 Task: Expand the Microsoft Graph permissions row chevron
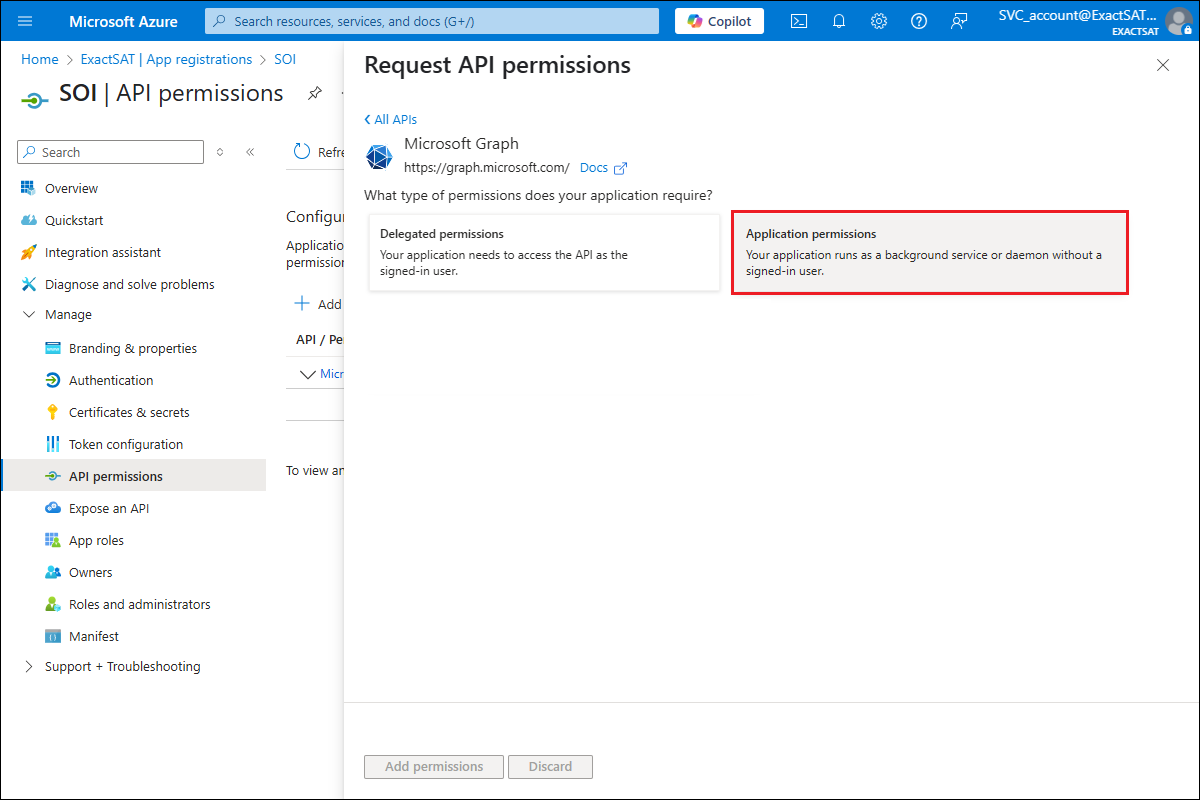point(307,374)
